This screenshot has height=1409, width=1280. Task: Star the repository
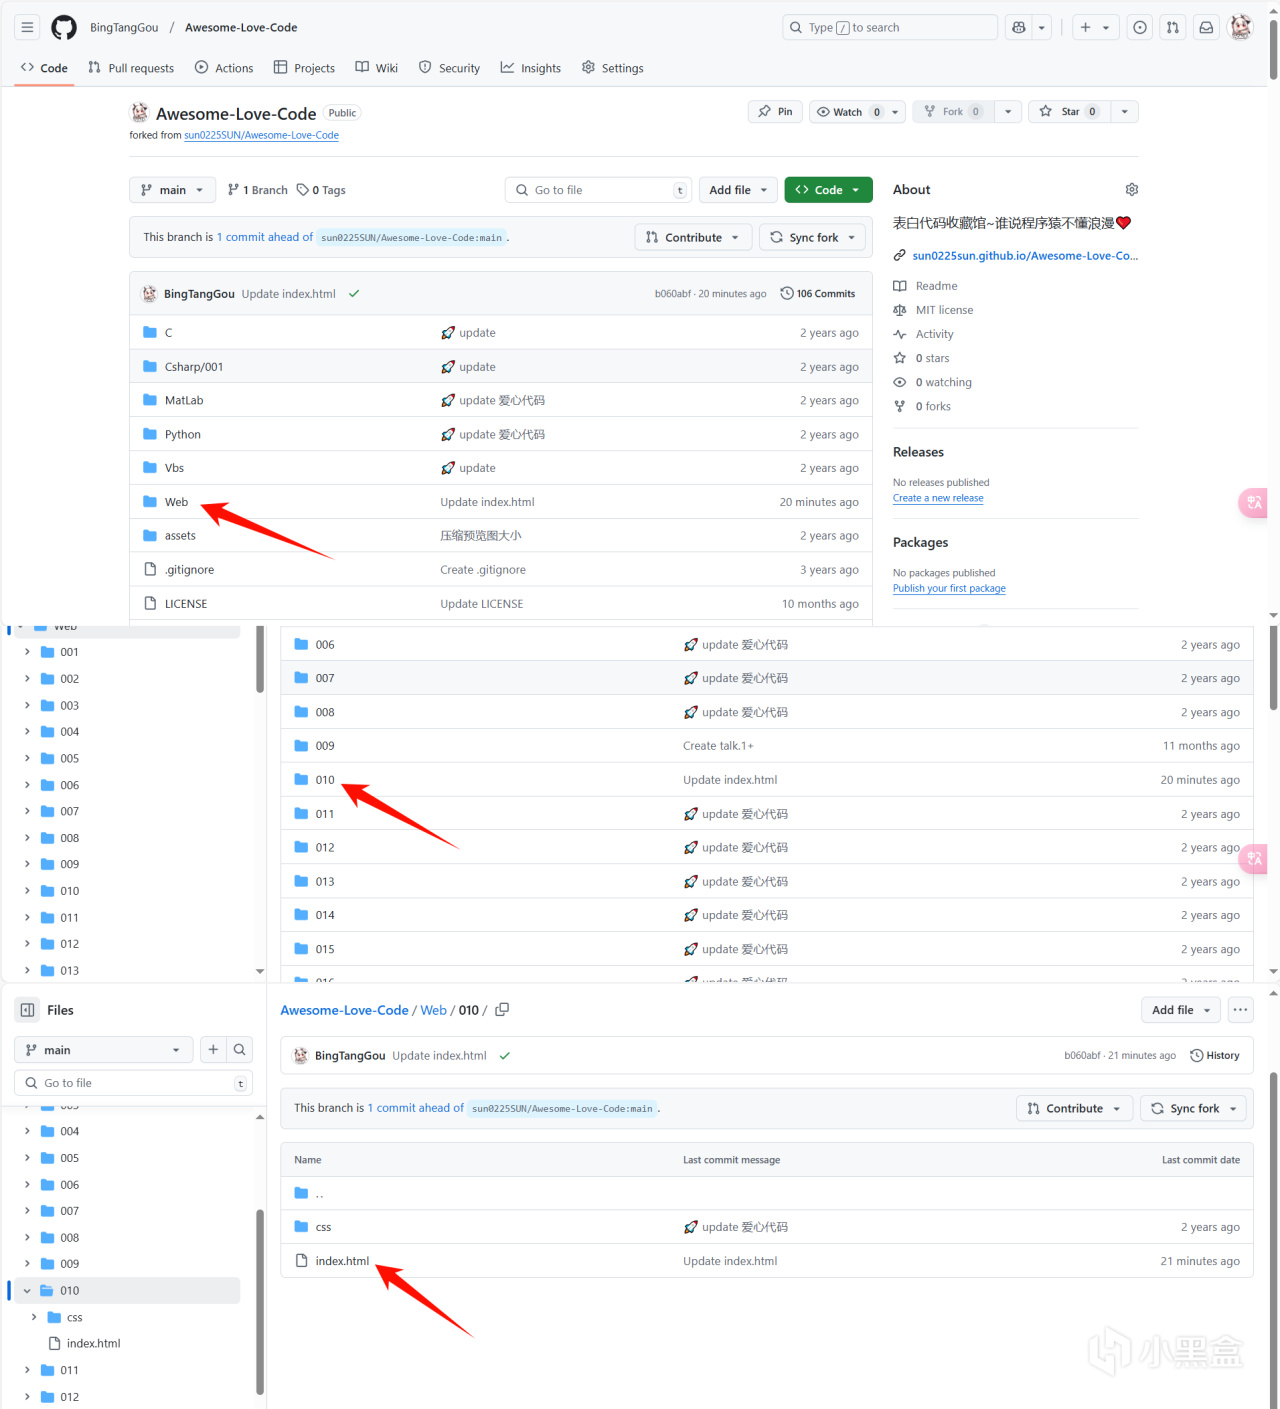[x=1069, y=112]
